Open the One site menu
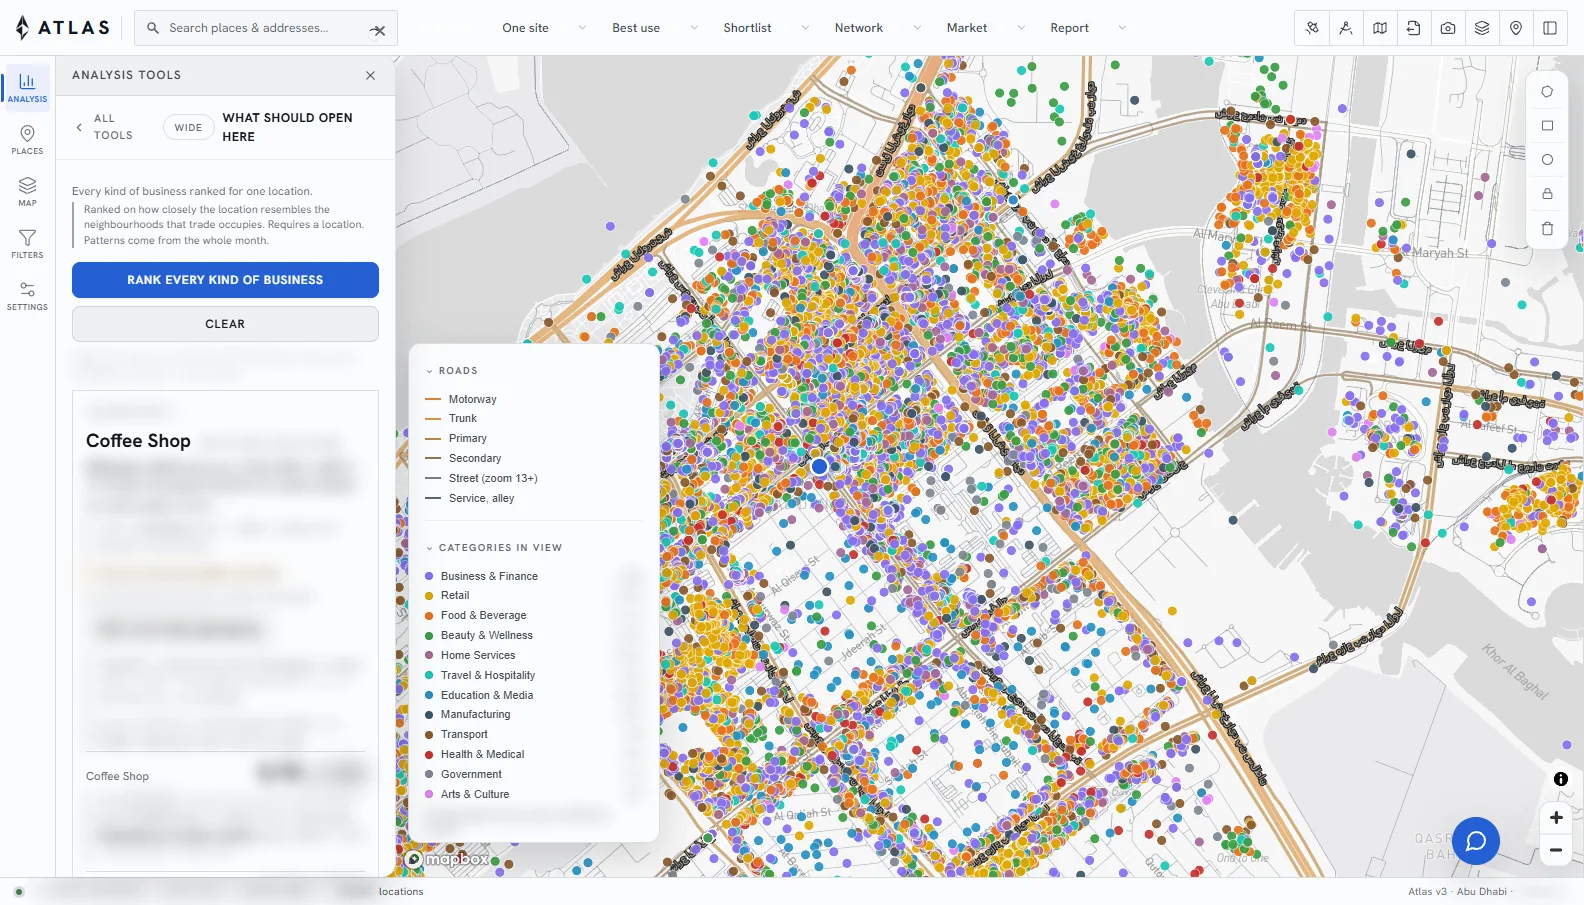Screen dimensions: 1584x905 [x=525, y=28]
